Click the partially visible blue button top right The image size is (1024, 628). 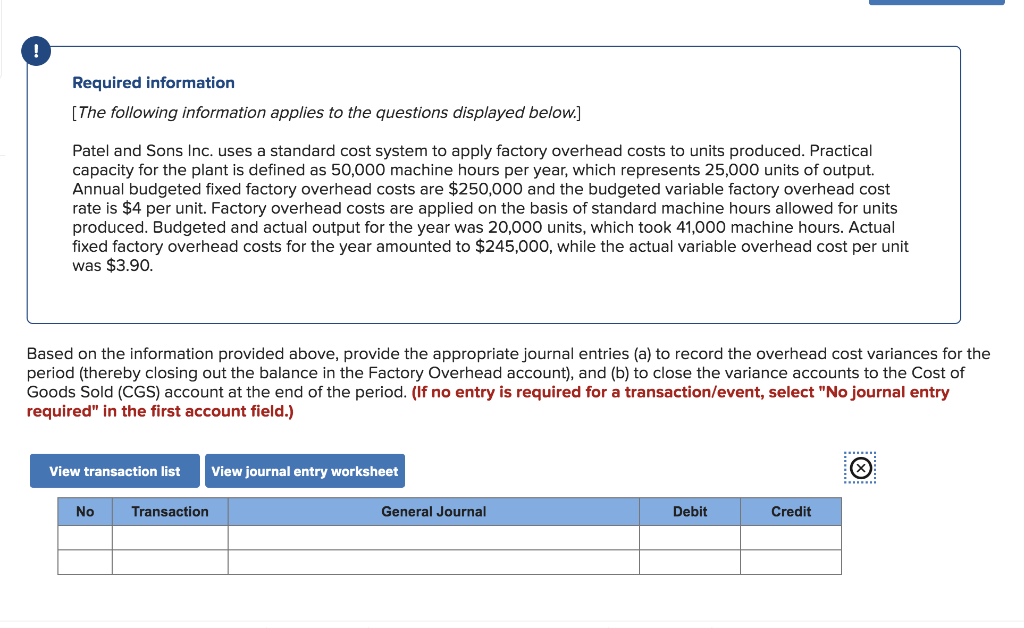point(936,2)
